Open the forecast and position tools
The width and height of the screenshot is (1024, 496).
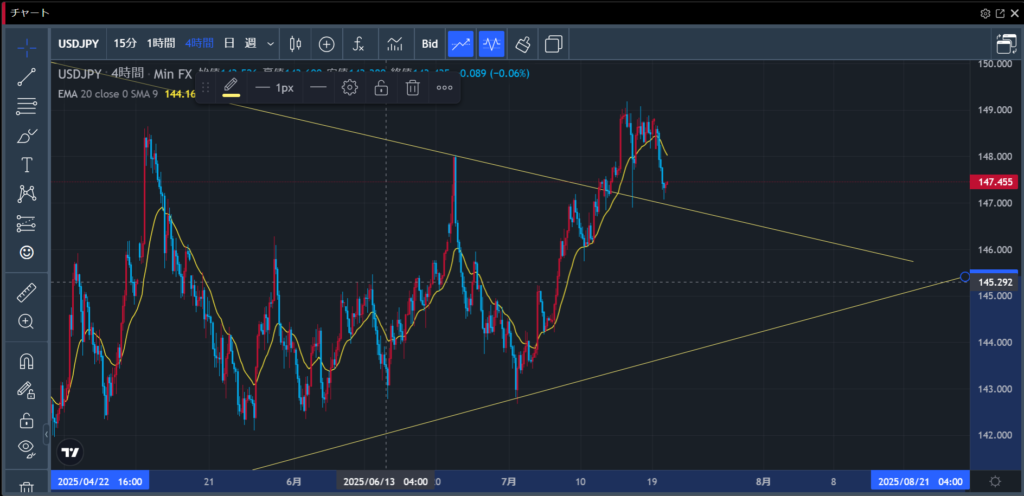(x=26, y=223)
